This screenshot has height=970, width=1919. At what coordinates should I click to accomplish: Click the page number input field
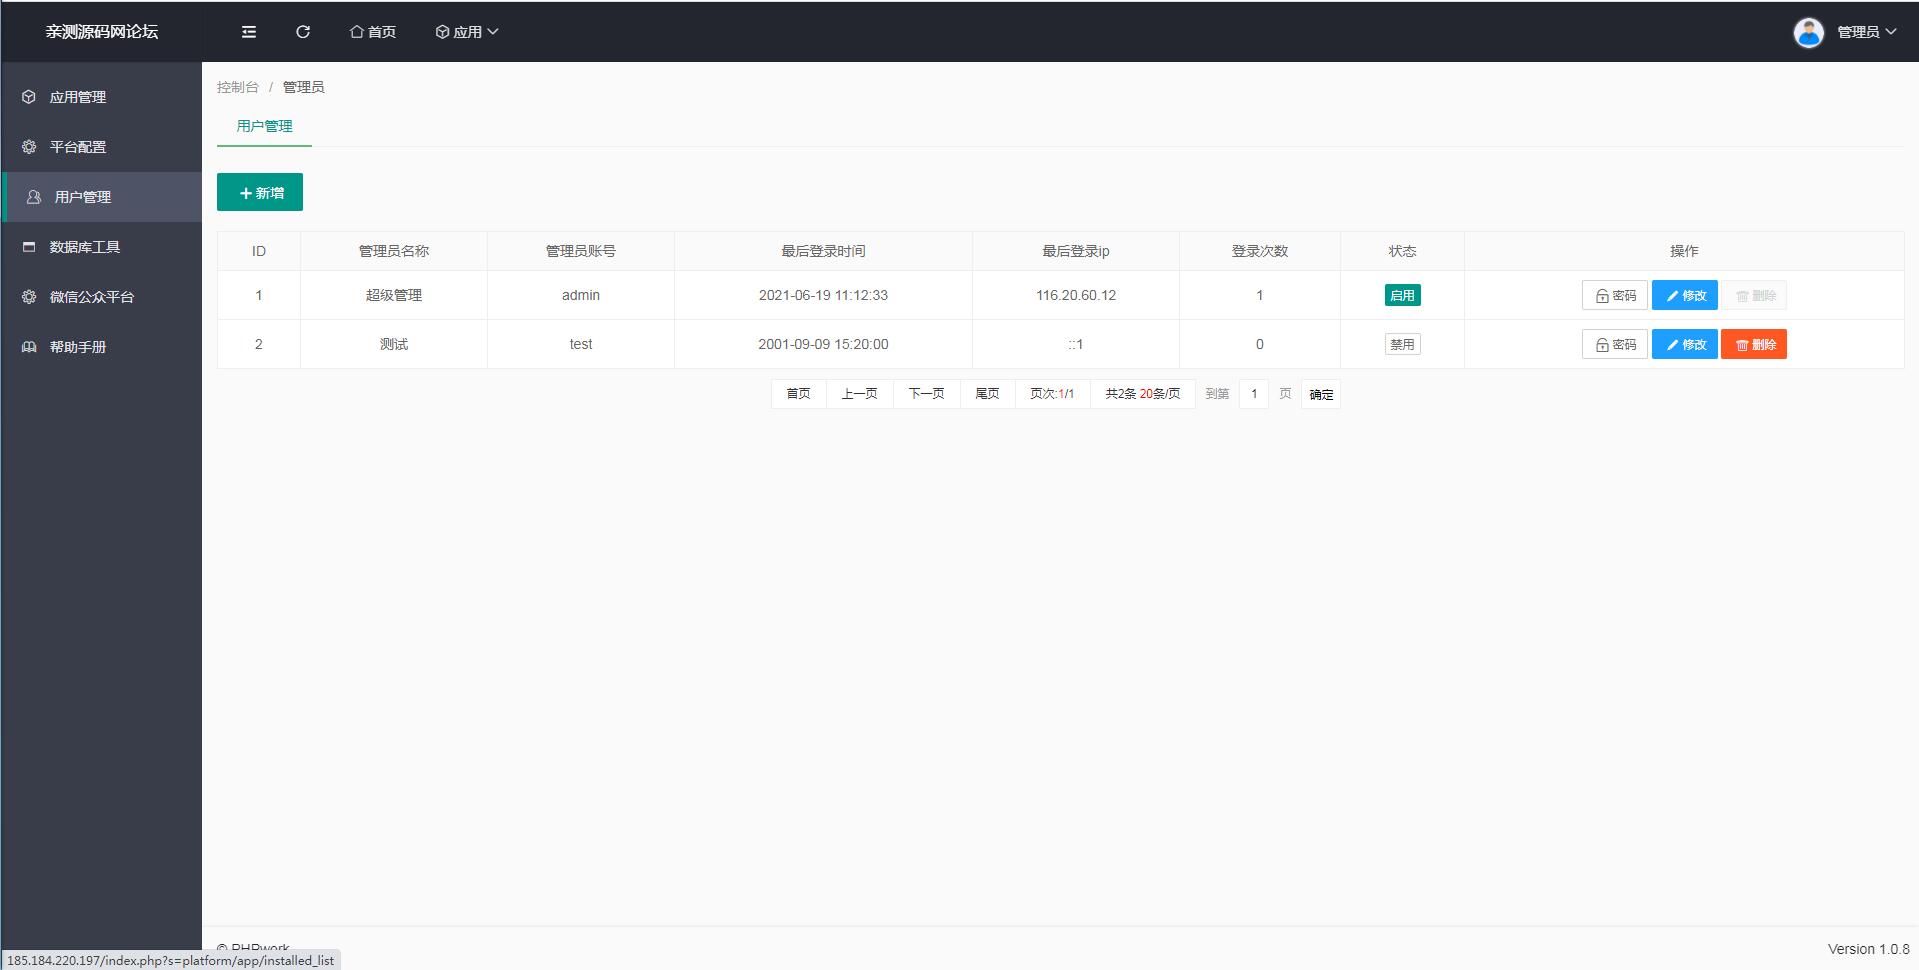1253,393
